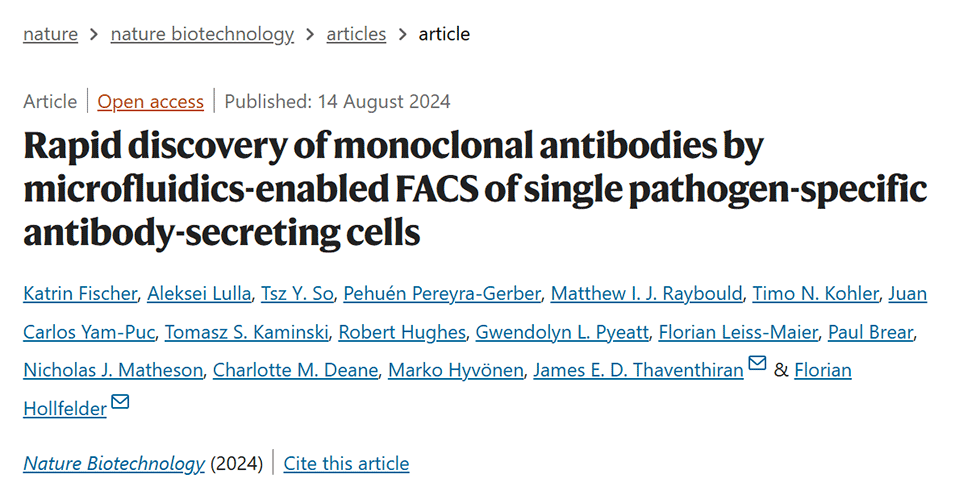
Task: Select author Tsz Y. So
Action: point(295,294)
